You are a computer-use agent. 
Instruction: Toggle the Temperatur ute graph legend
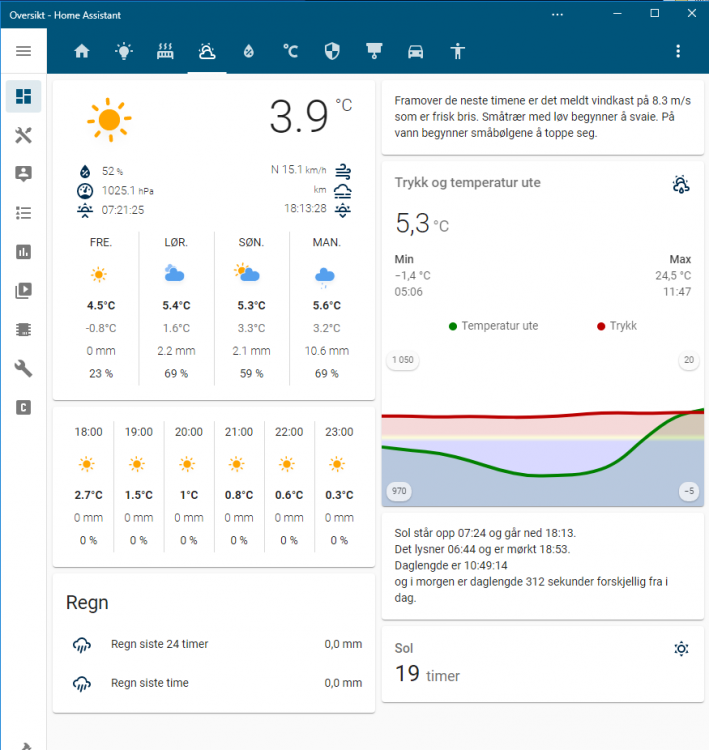[494, 326]
